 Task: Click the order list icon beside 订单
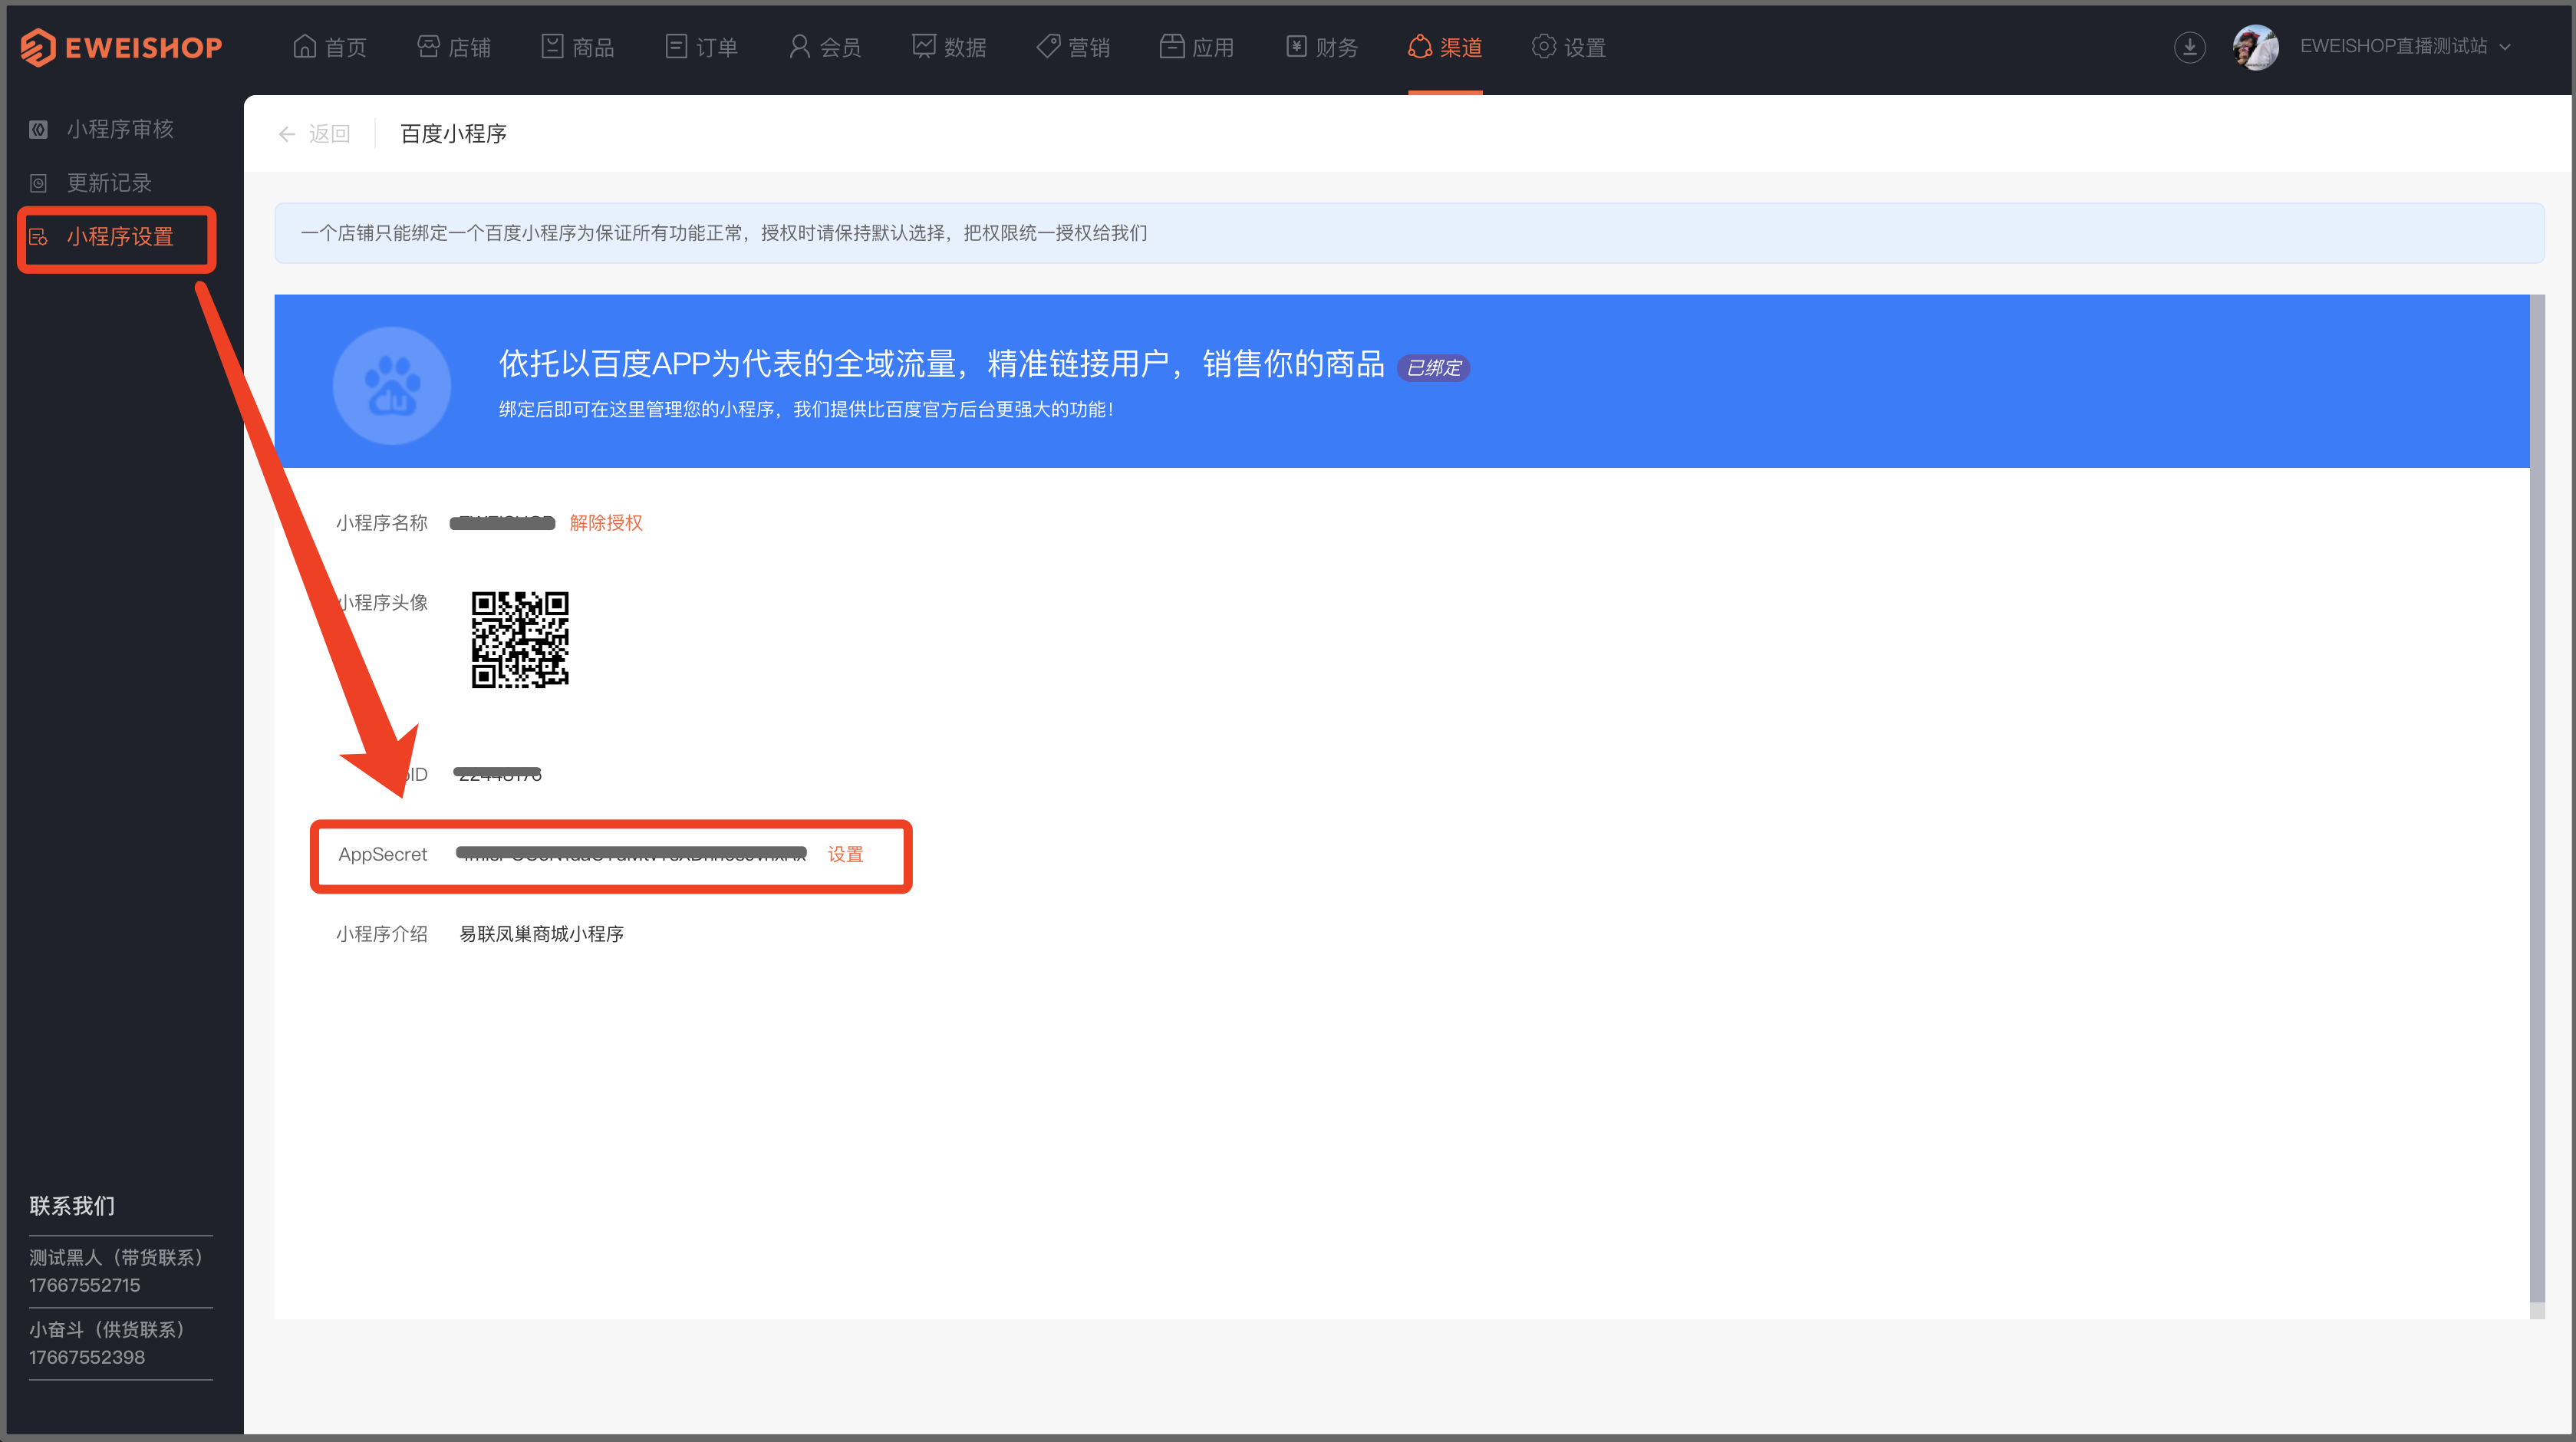tap(676, 46)
